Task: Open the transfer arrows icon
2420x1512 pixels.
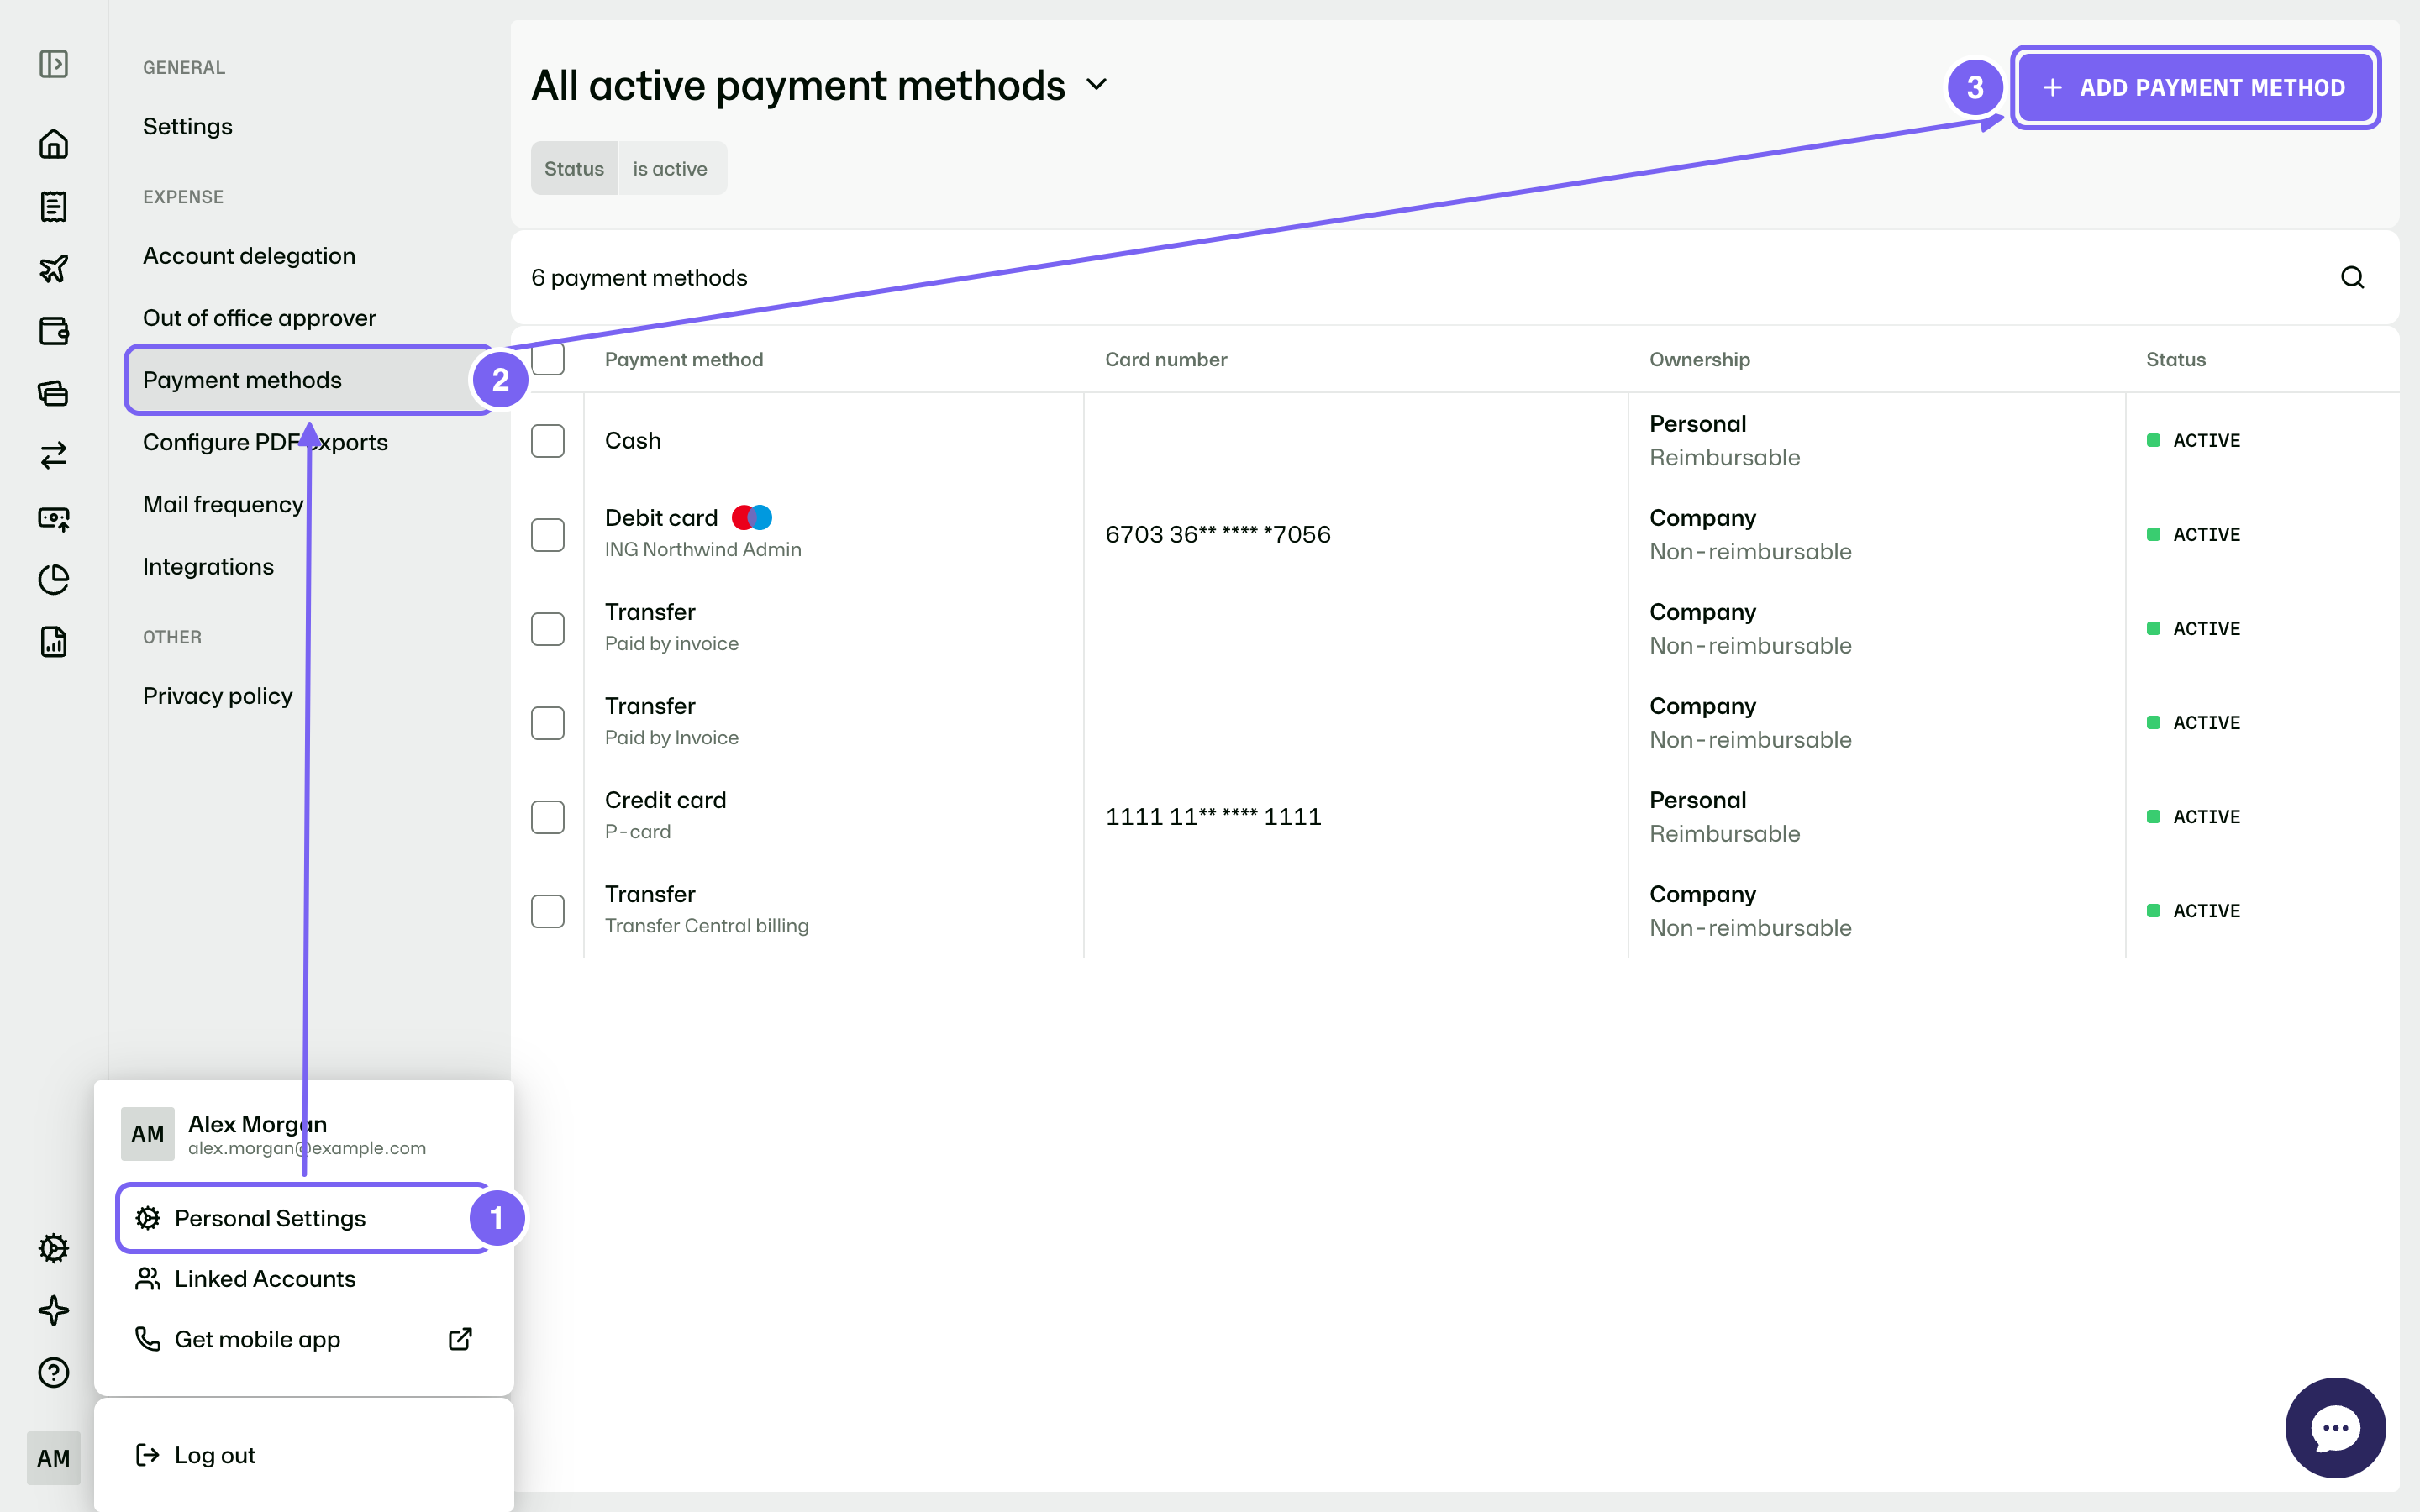Action: pyautogui.click(x=53, y=455)
